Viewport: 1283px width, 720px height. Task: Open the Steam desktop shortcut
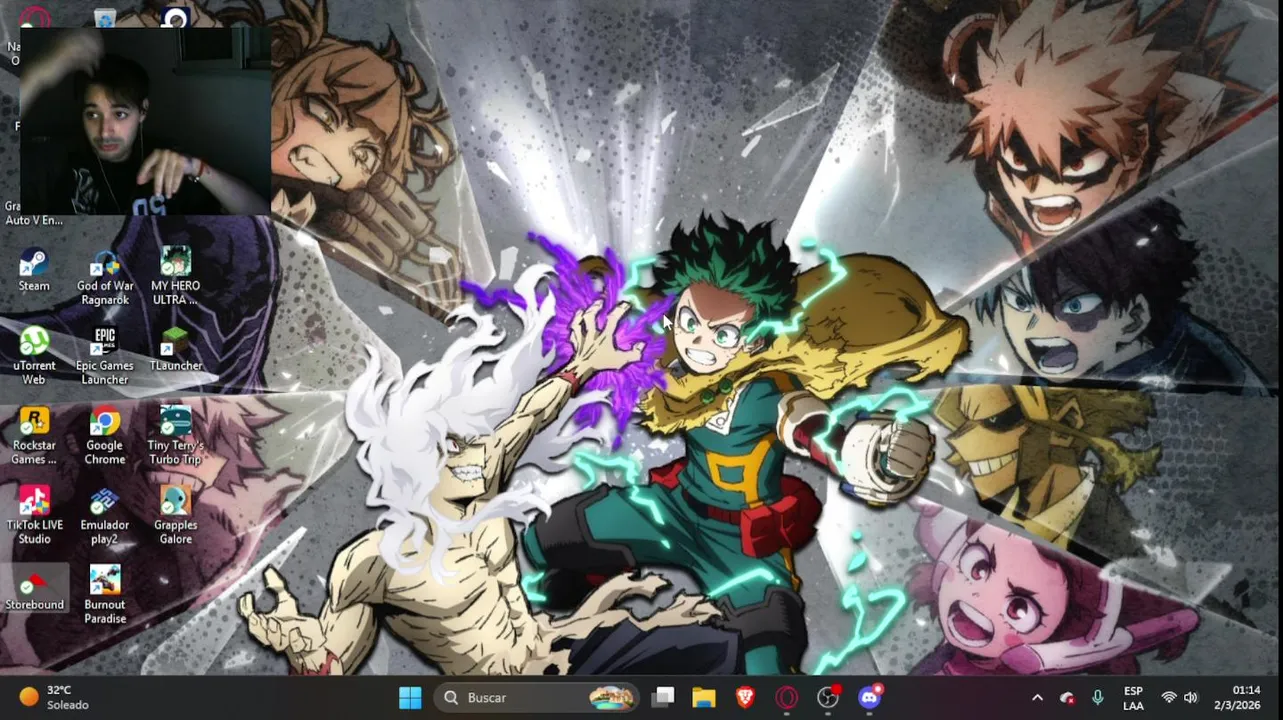[34, 270]
